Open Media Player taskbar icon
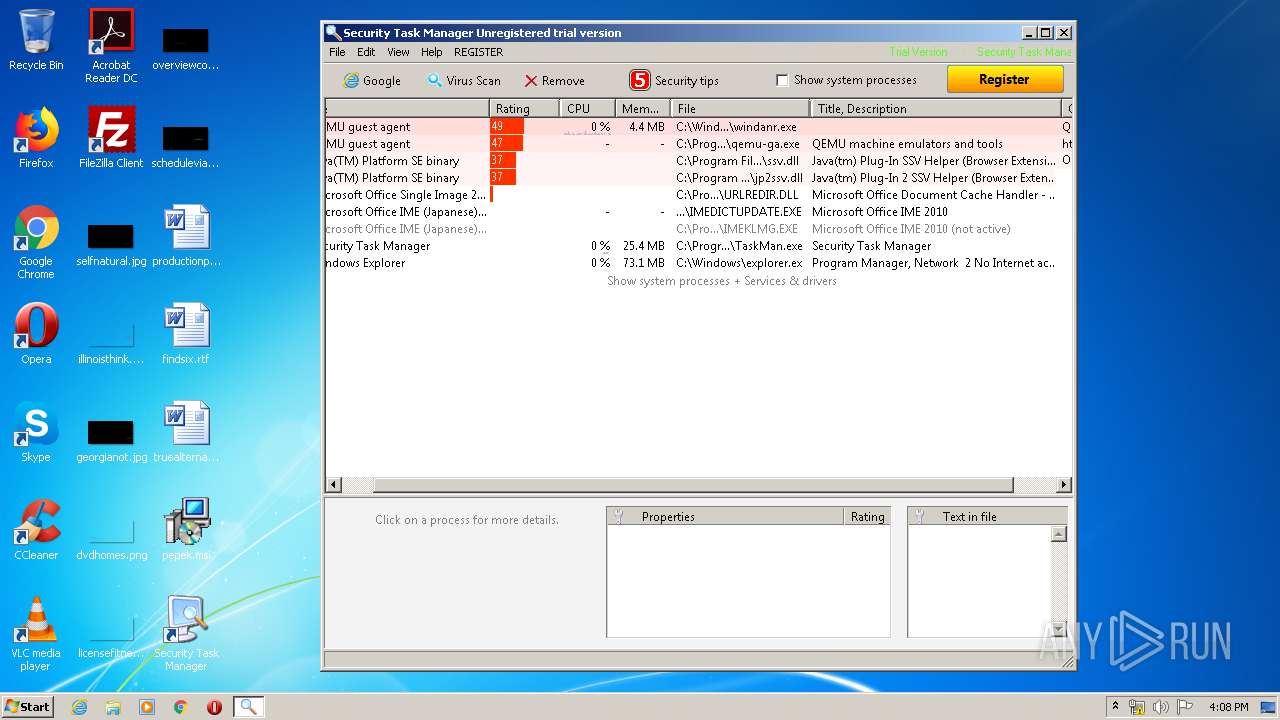This screenshot has height=720, width=1280. tap(147, 707)
